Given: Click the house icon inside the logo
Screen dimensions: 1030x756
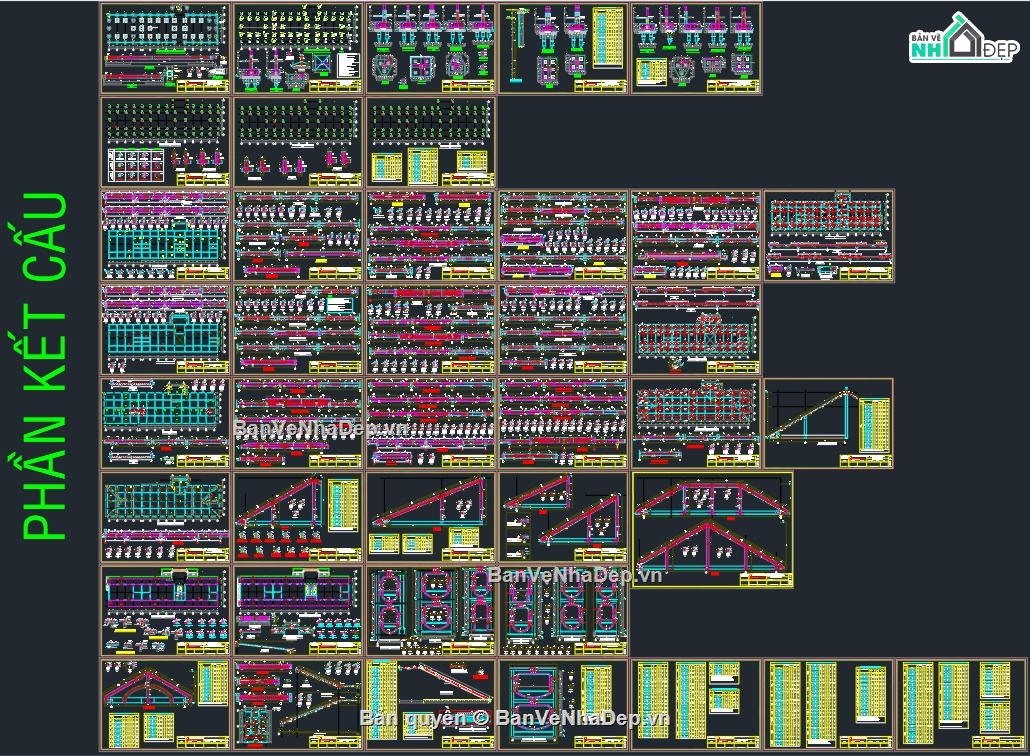Looking at the screenshot, I should [x=965, y=38].
